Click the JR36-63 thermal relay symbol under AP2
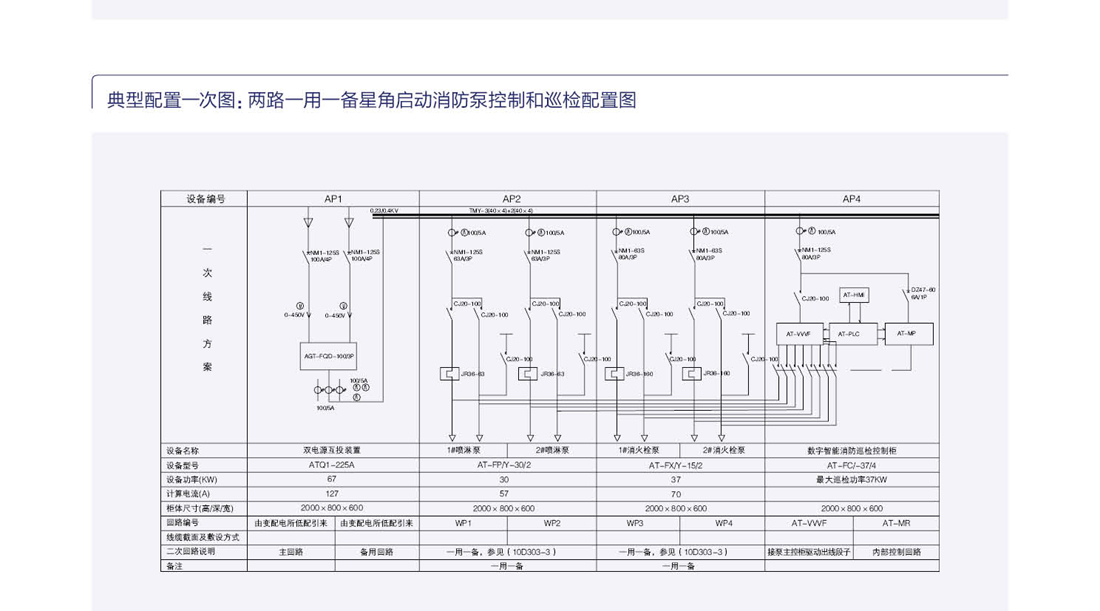This screenshot has height=611, width=1100. (x=448, y=373)
